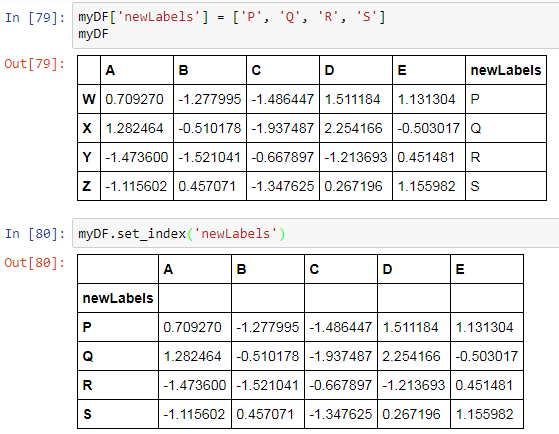Click value -0.503017 in row X
This screenshot has width=559, height=434.
[x=429, y=128]
